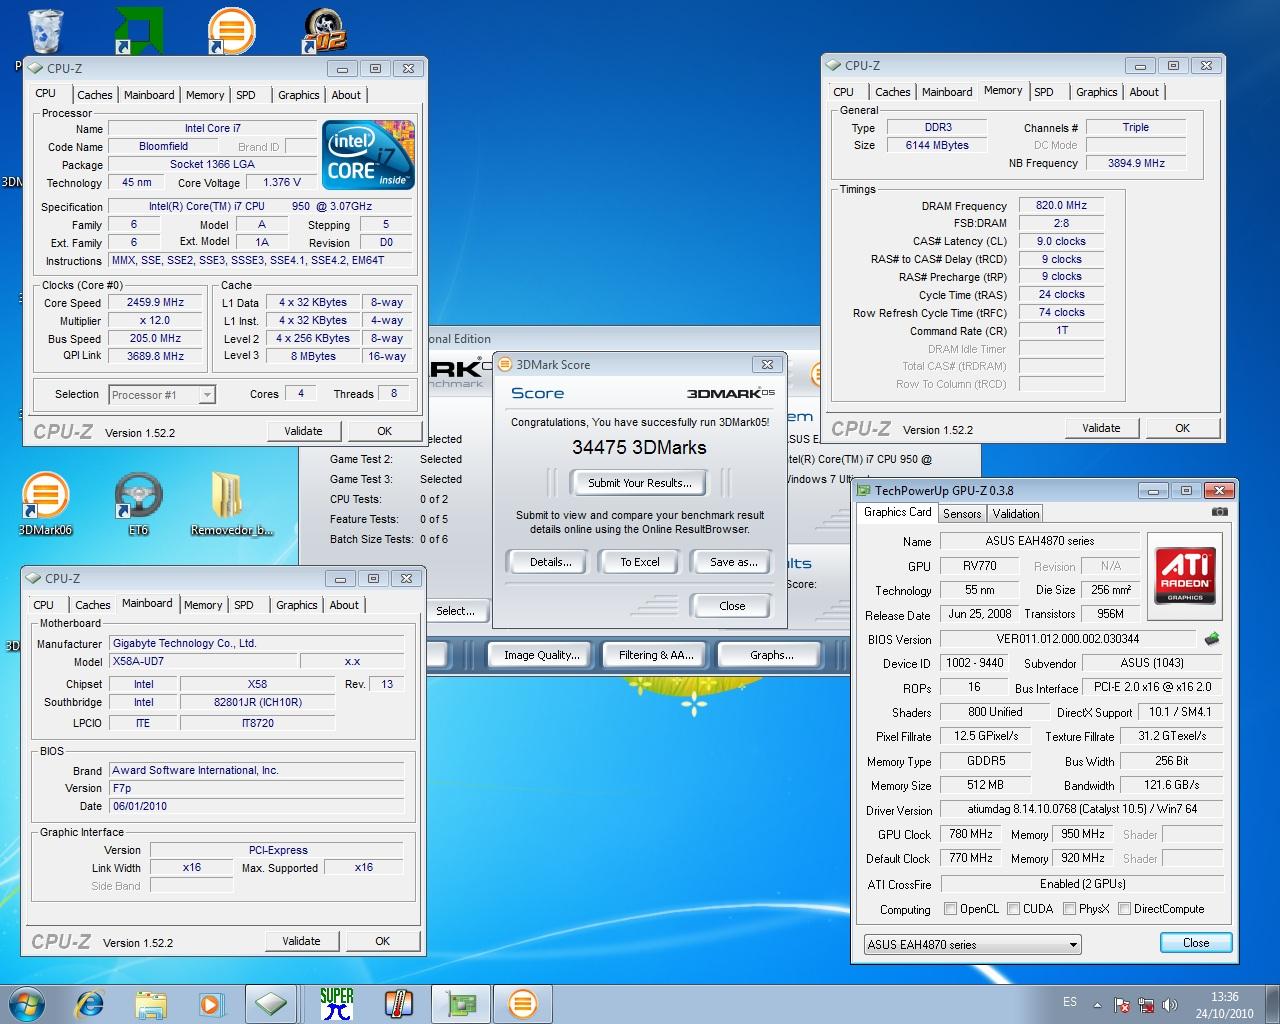Open the Removedor_b... folder on desktop

pos(231,504)
